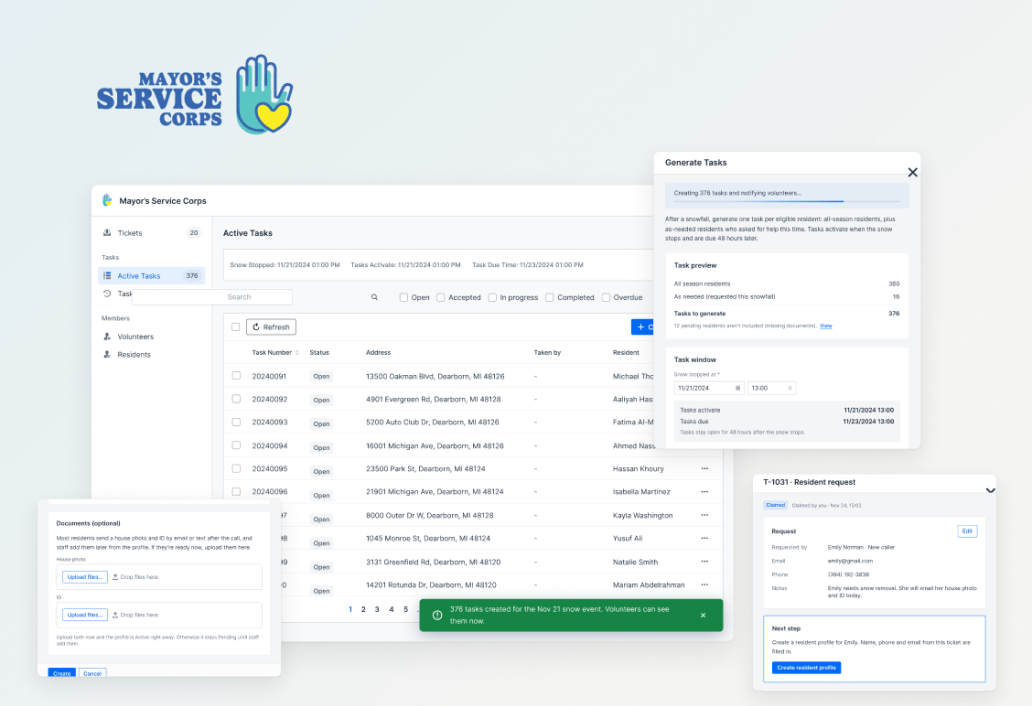Open row menu for Isabella Martinez
The height and width of the screenshot is (706, 1032).
pyautogui.click(x=704, y=492)
